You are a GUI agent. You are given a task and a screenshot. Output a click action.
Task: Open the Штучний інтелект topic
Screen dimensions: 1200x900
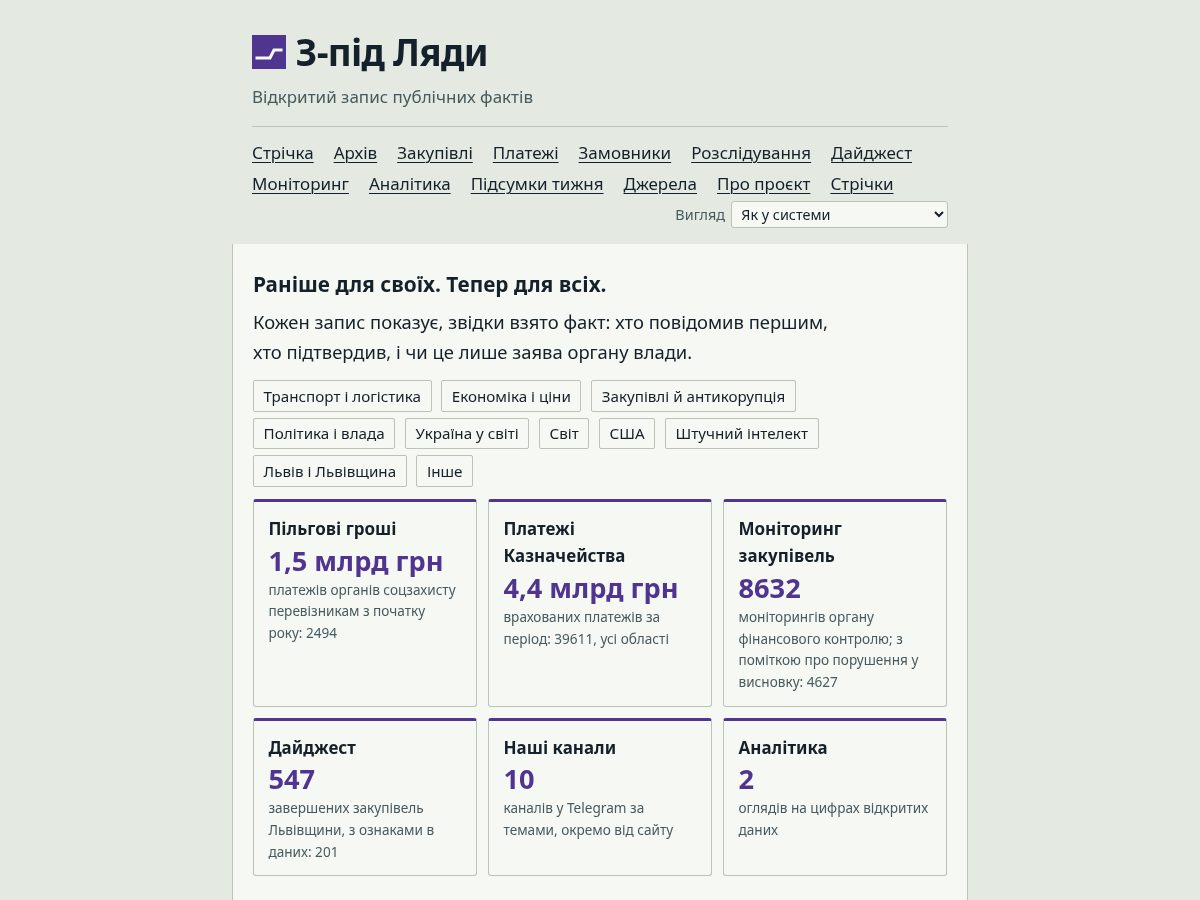click(742, 434)
